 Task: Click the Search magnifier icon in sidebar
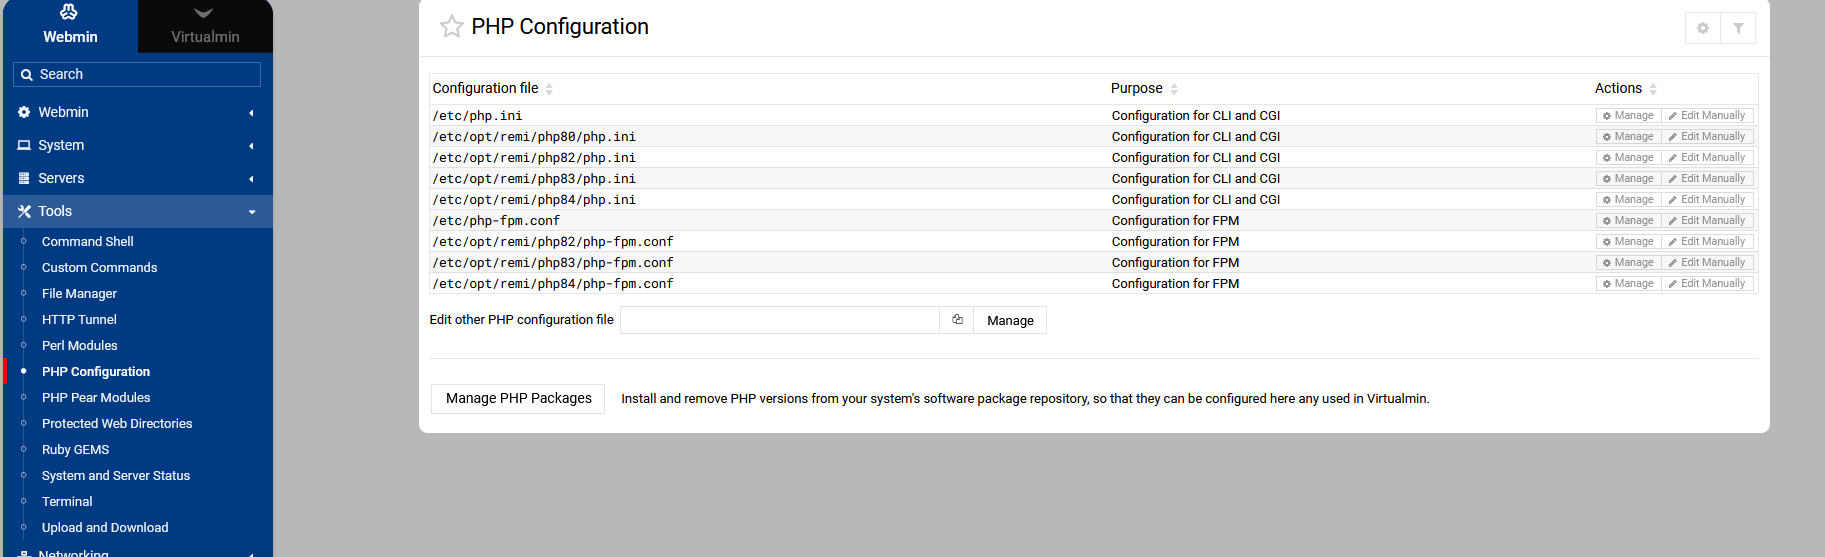click(27, 75)
